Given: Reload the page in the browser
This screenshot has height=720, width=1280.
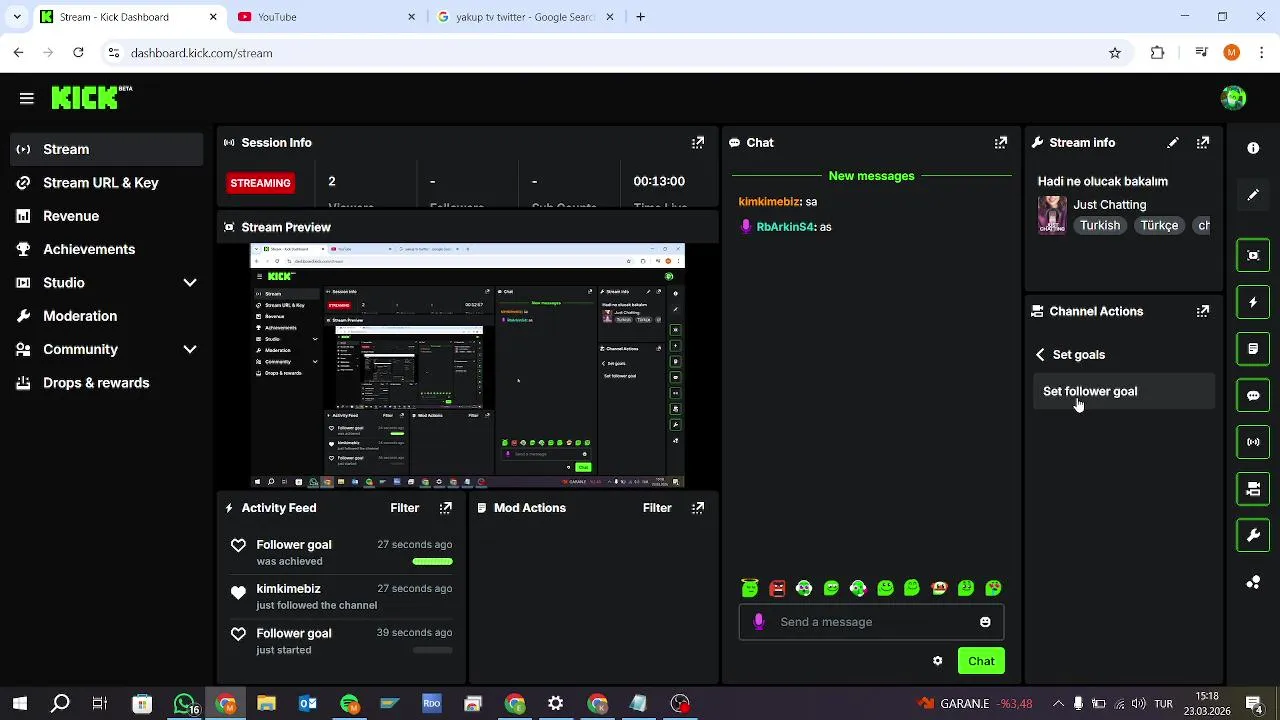Looking at the screenshot, I should pyautogui.click(x=78, y=53).
